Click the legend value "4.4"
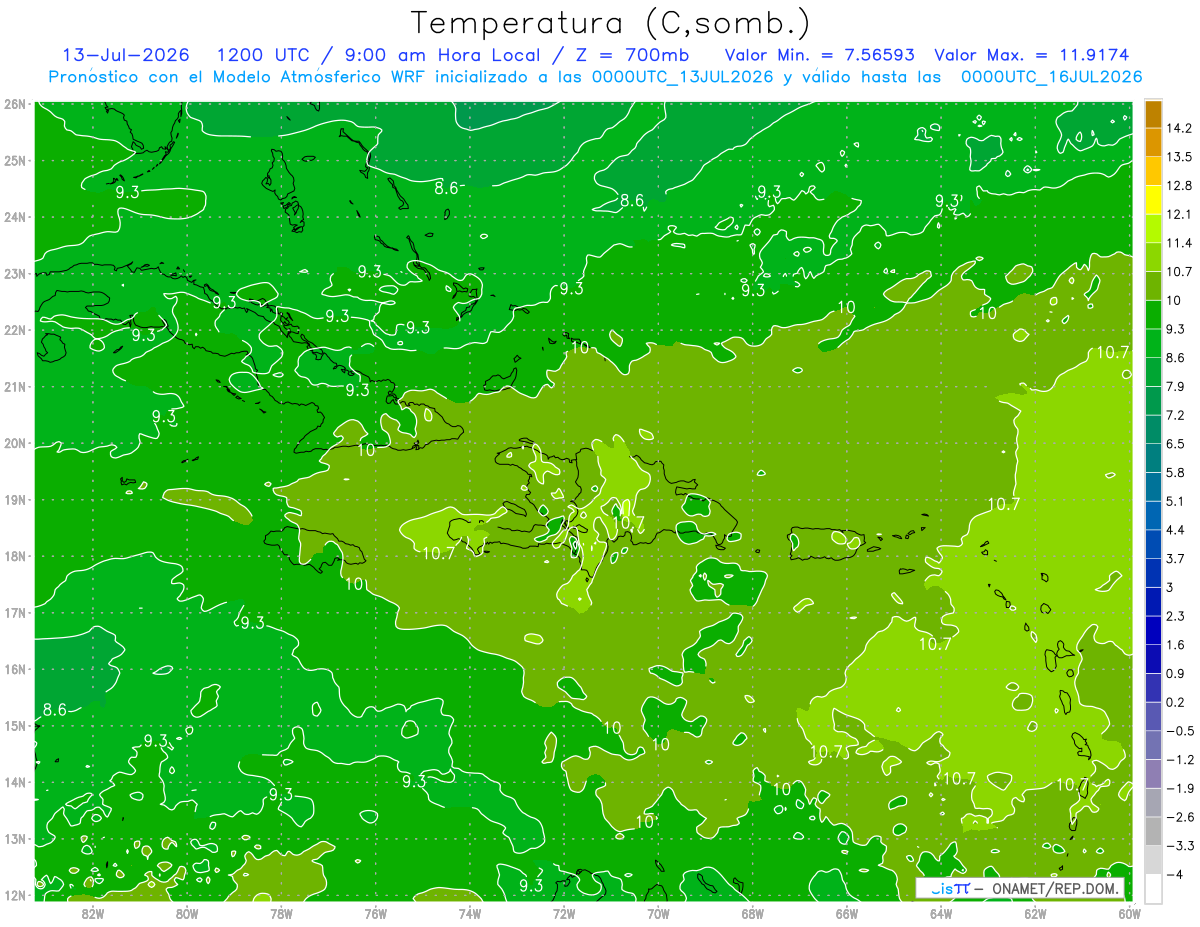1200x927 pixels. click(1176, 529)
